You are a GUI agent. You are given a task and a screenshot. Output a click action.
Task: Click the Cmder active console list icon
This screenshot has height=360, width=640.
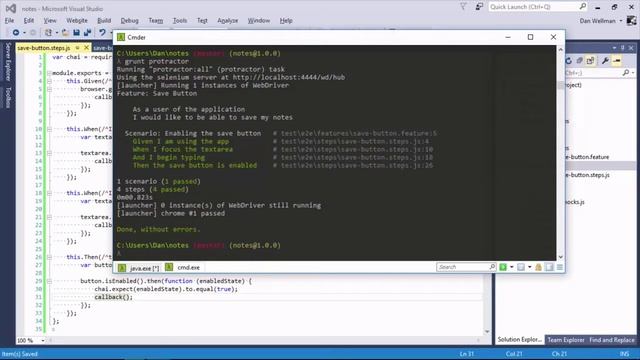pyautogui.click(x=521, y=267)
